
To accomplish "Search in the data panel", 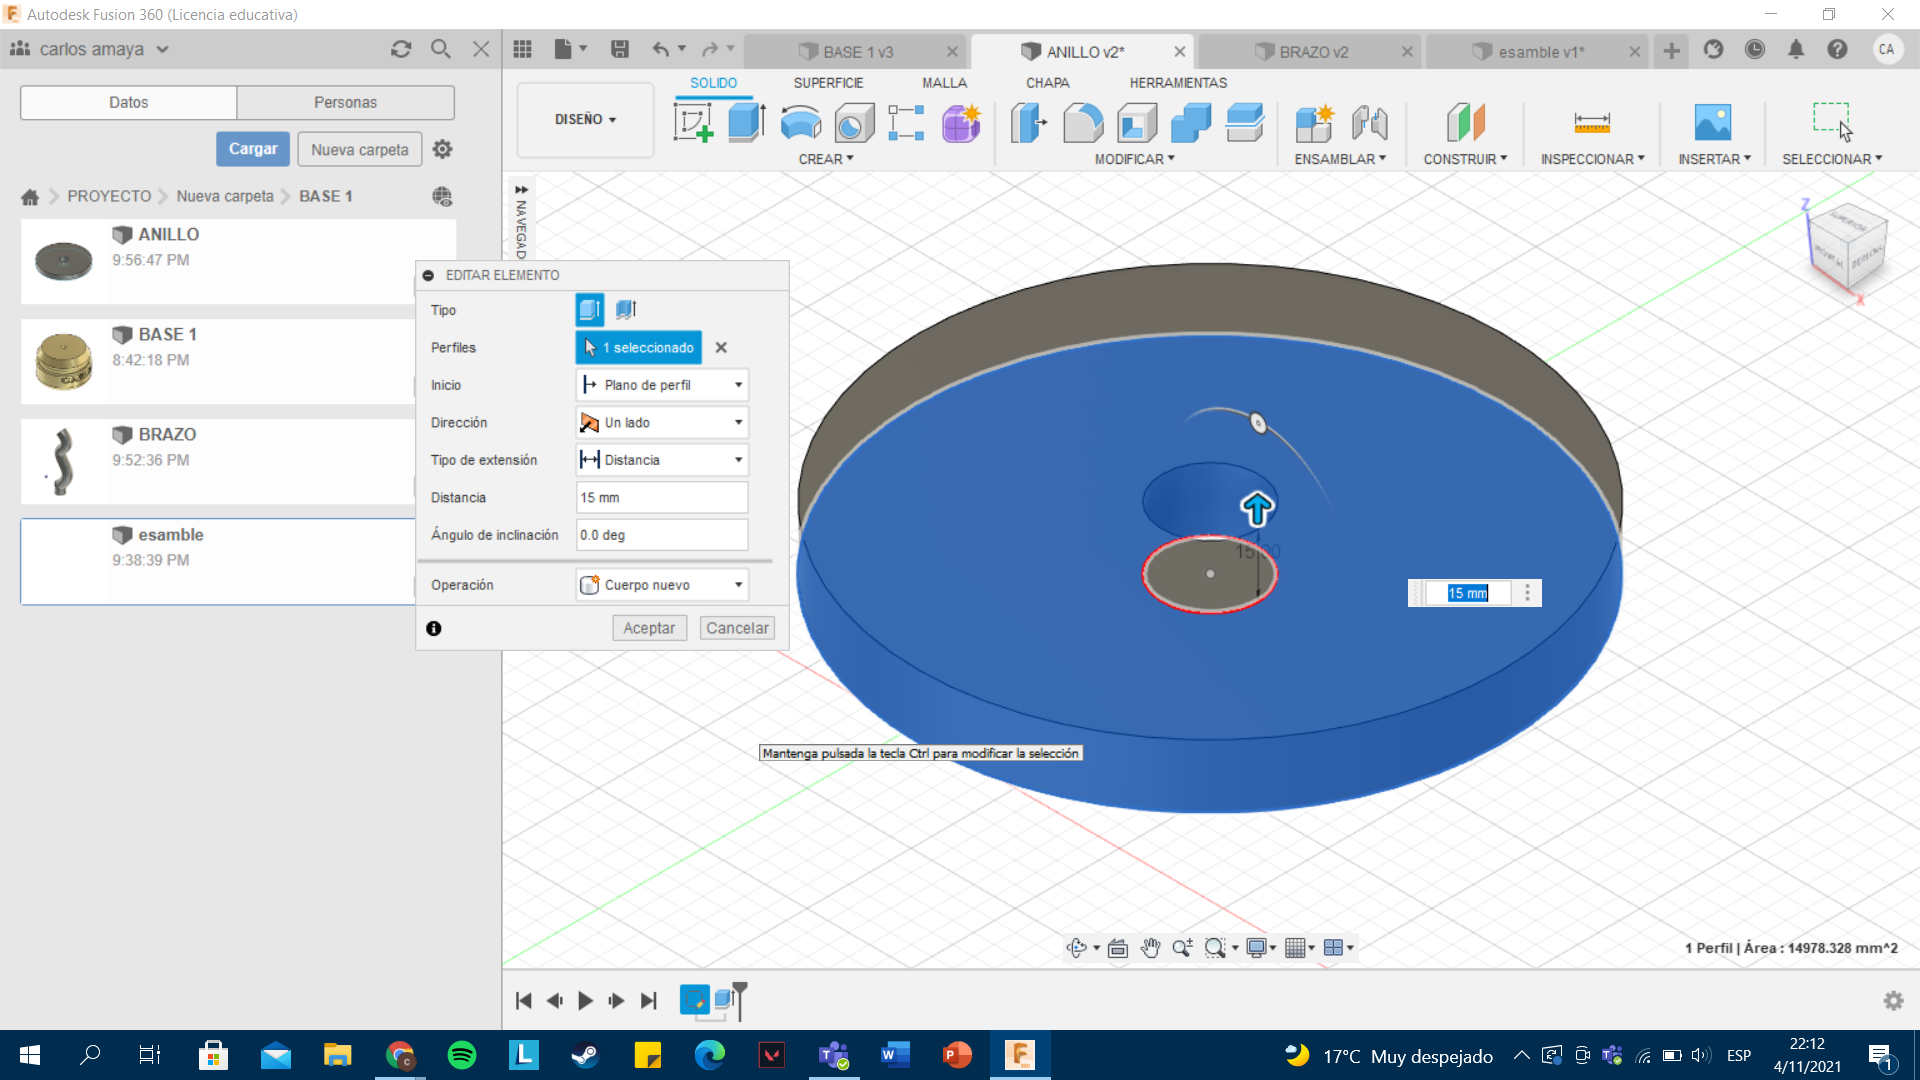I will tap(440, 49).
